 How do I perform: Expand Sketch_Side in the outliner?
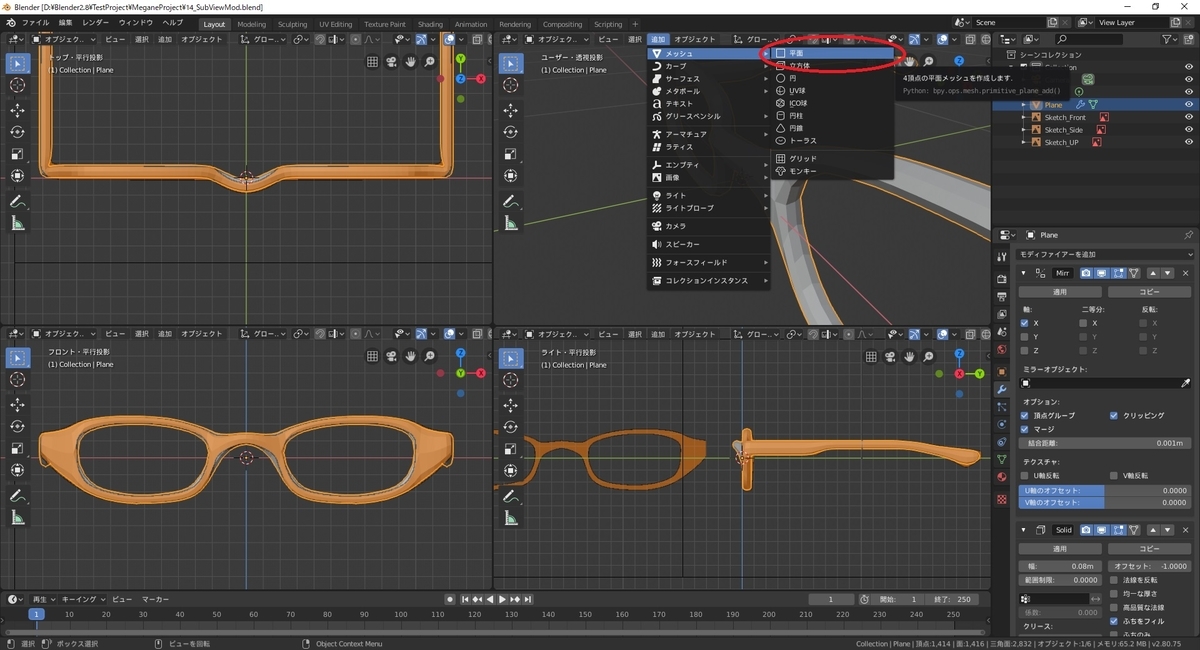tap(1024, 130)
